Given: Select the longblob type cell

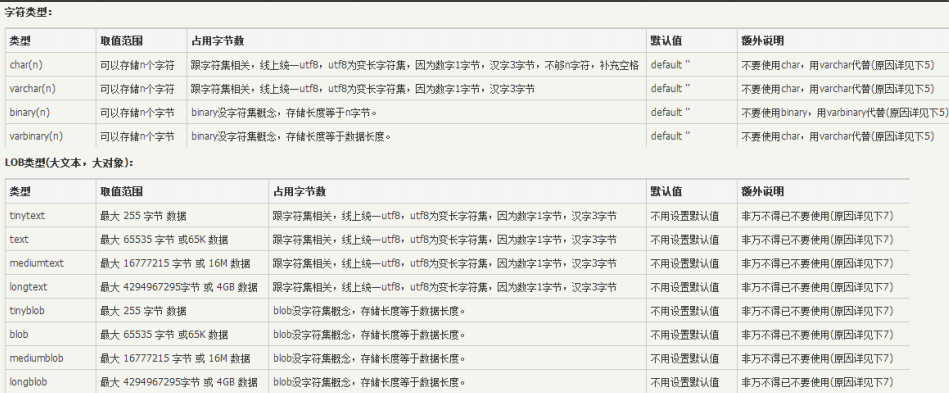Looking at the screenshot, I should tap(28, 382).
